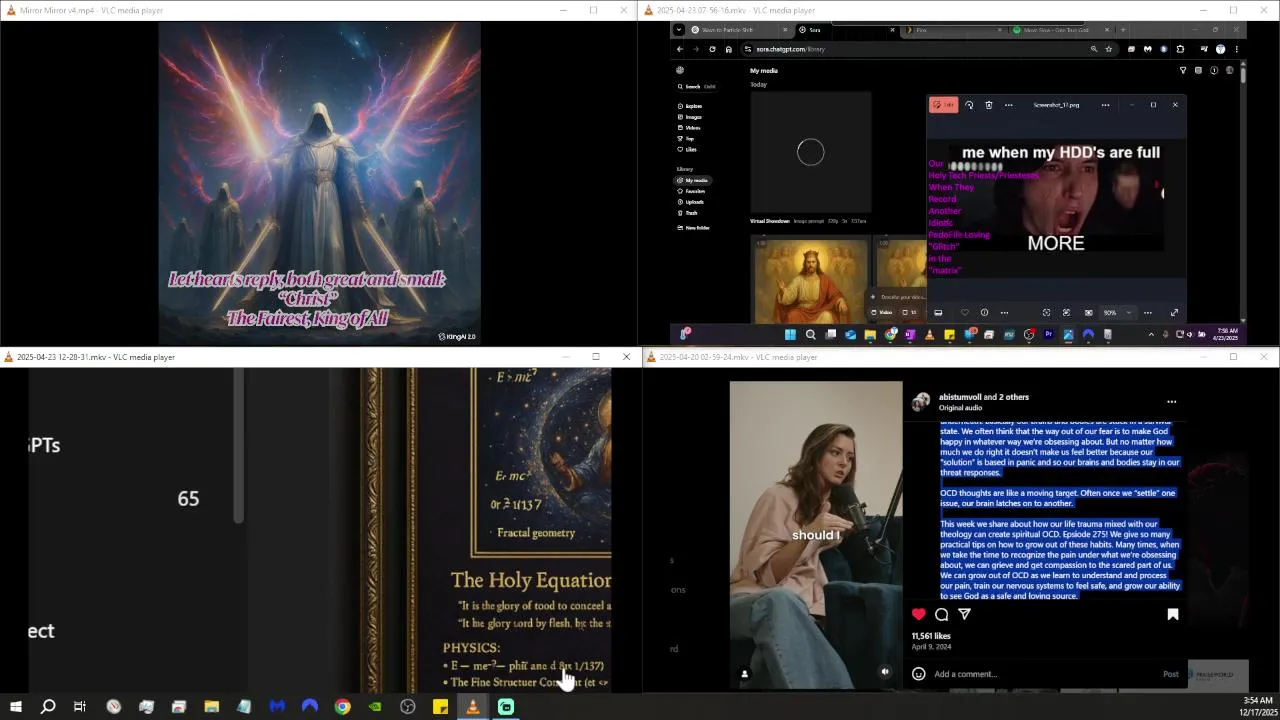Open NVIDIA app from the taskbar
Viewport: 1280px width, 720px height.
point(375,707)
